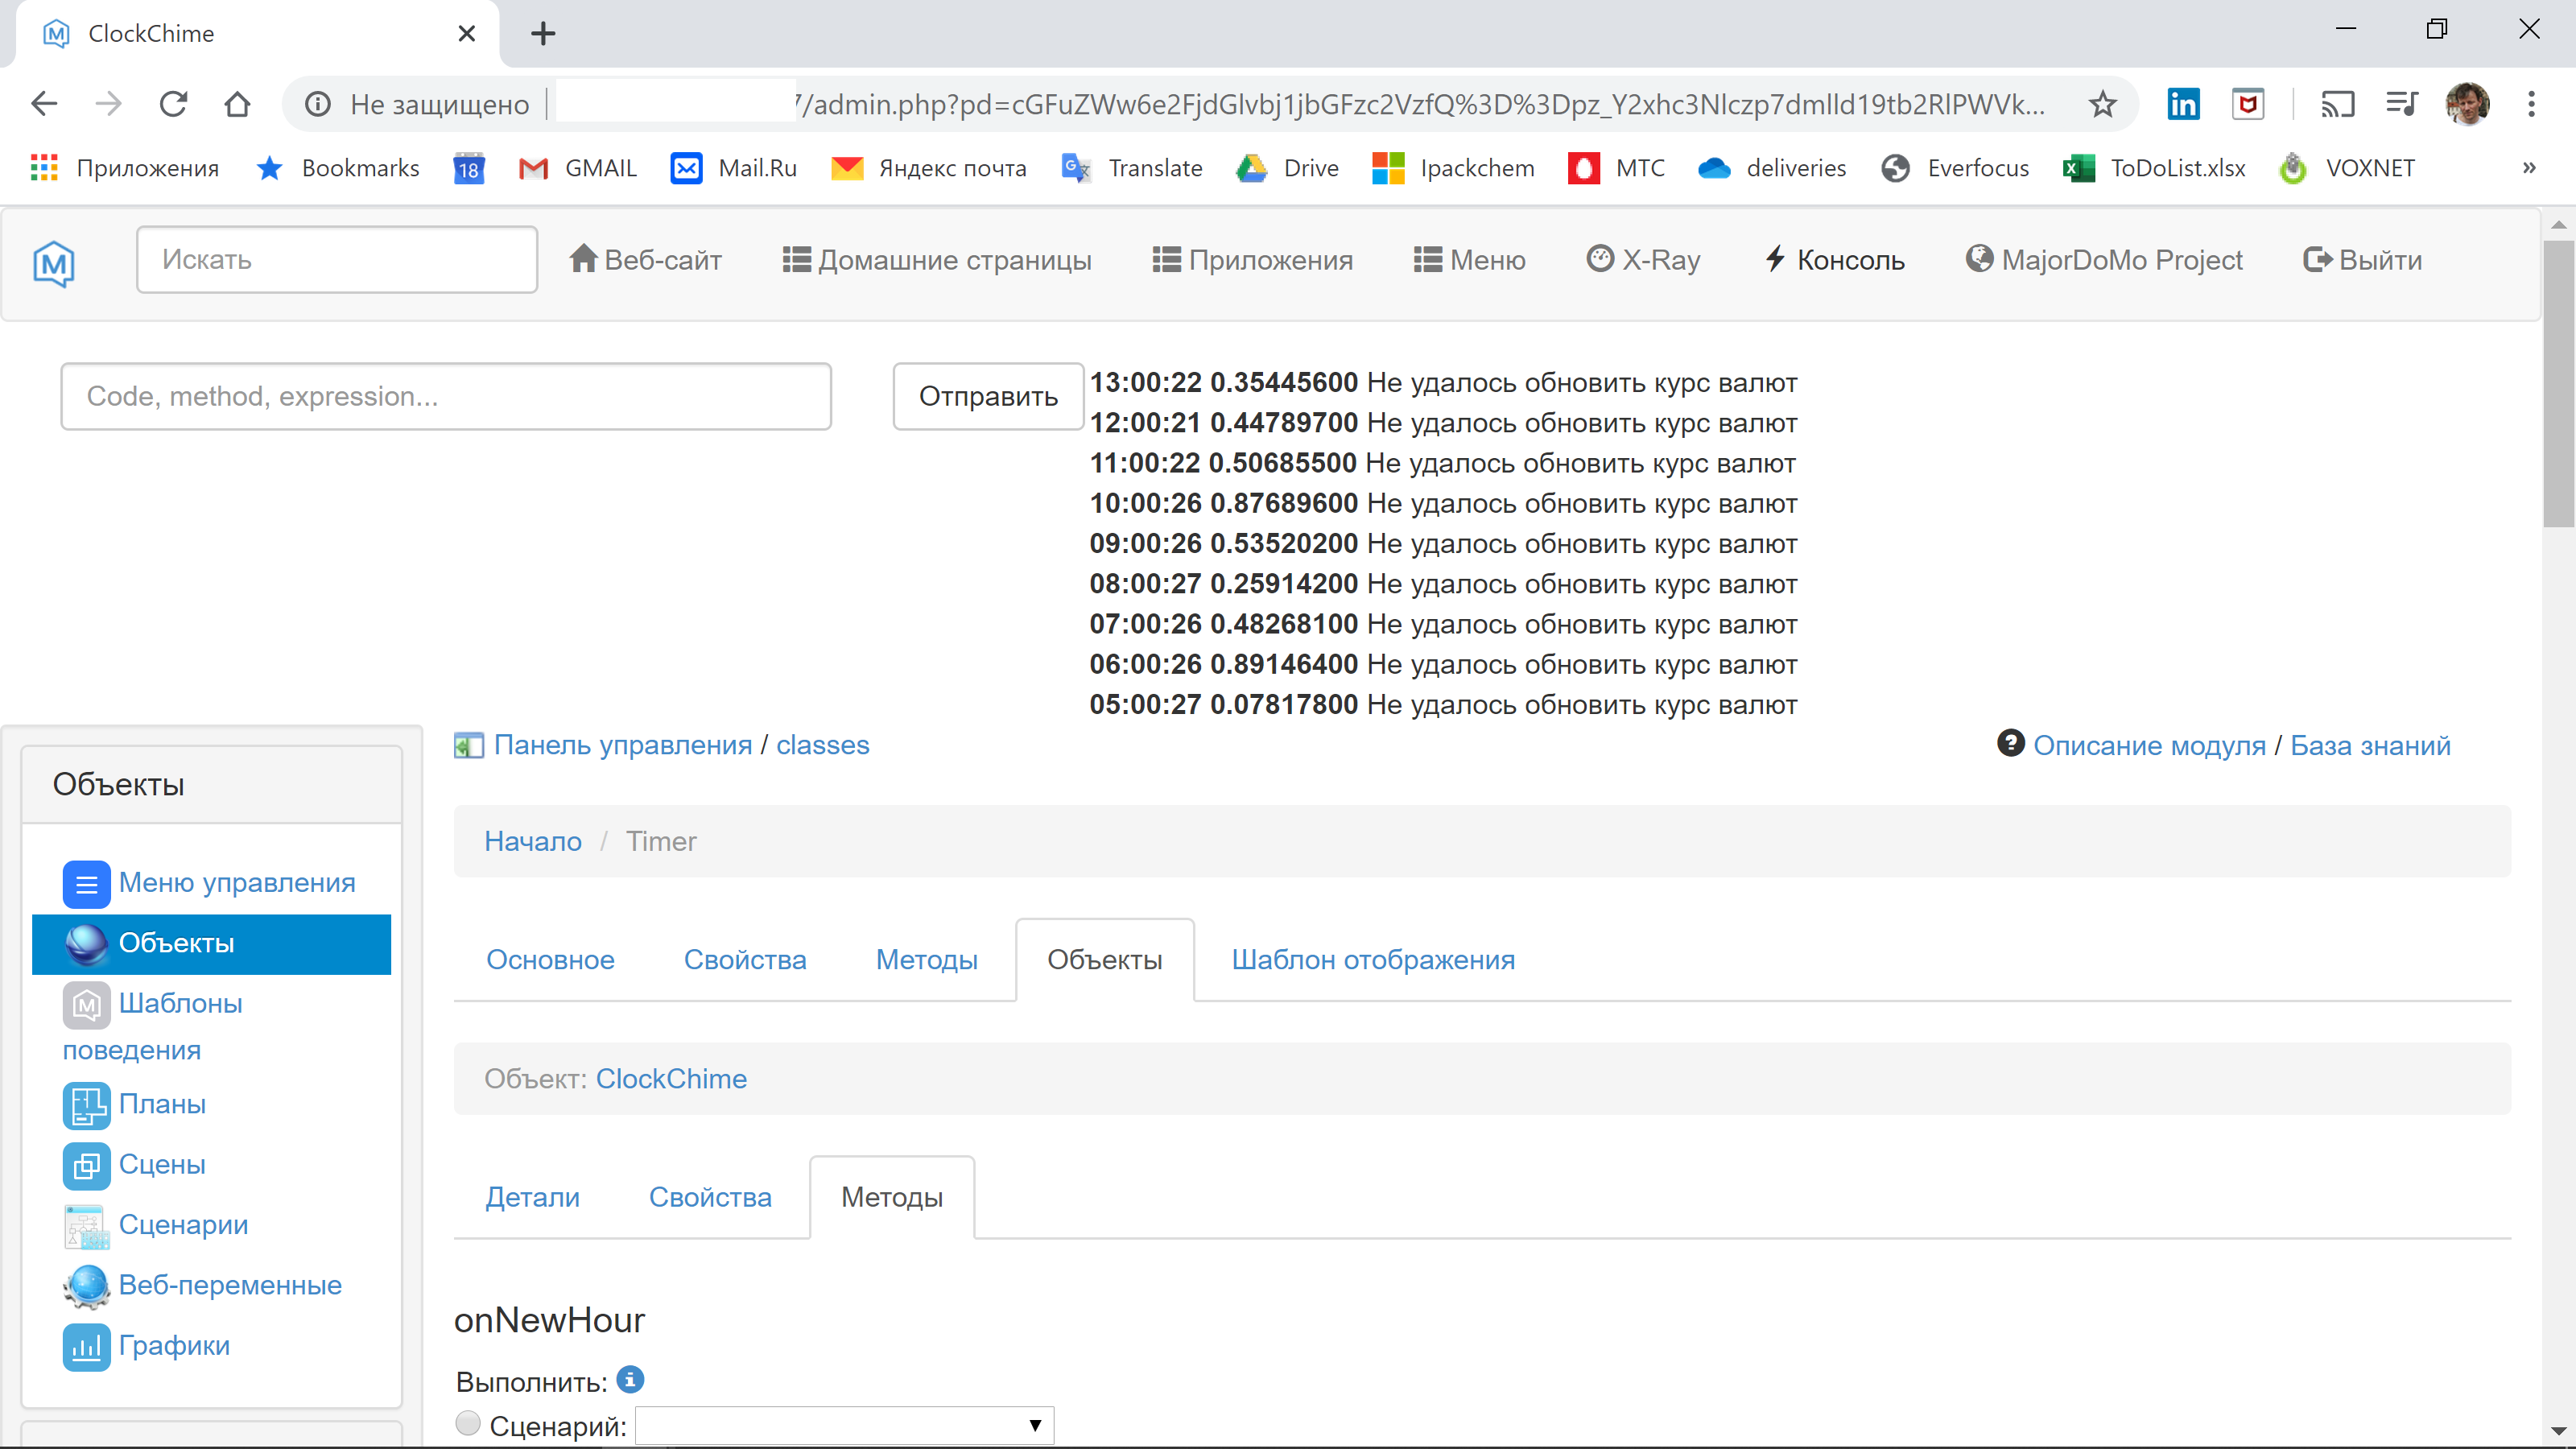2576x1449 pixels.
Task: Open Планы from the sidebar
Action: click(162, 1104)
